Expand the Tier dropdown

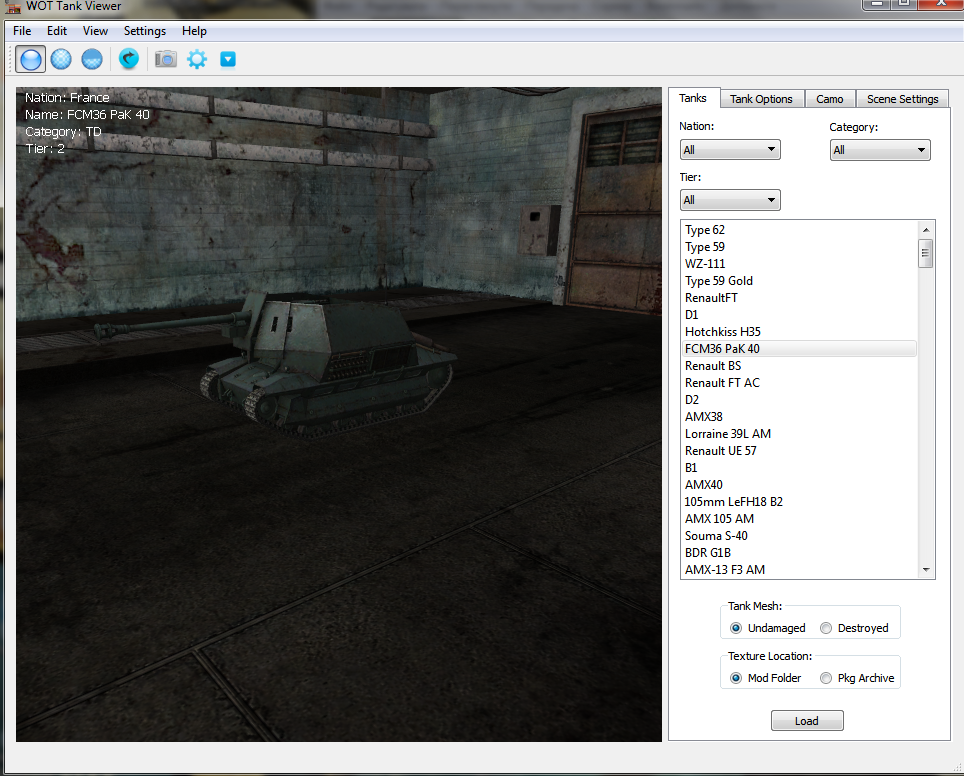(730, 200)
